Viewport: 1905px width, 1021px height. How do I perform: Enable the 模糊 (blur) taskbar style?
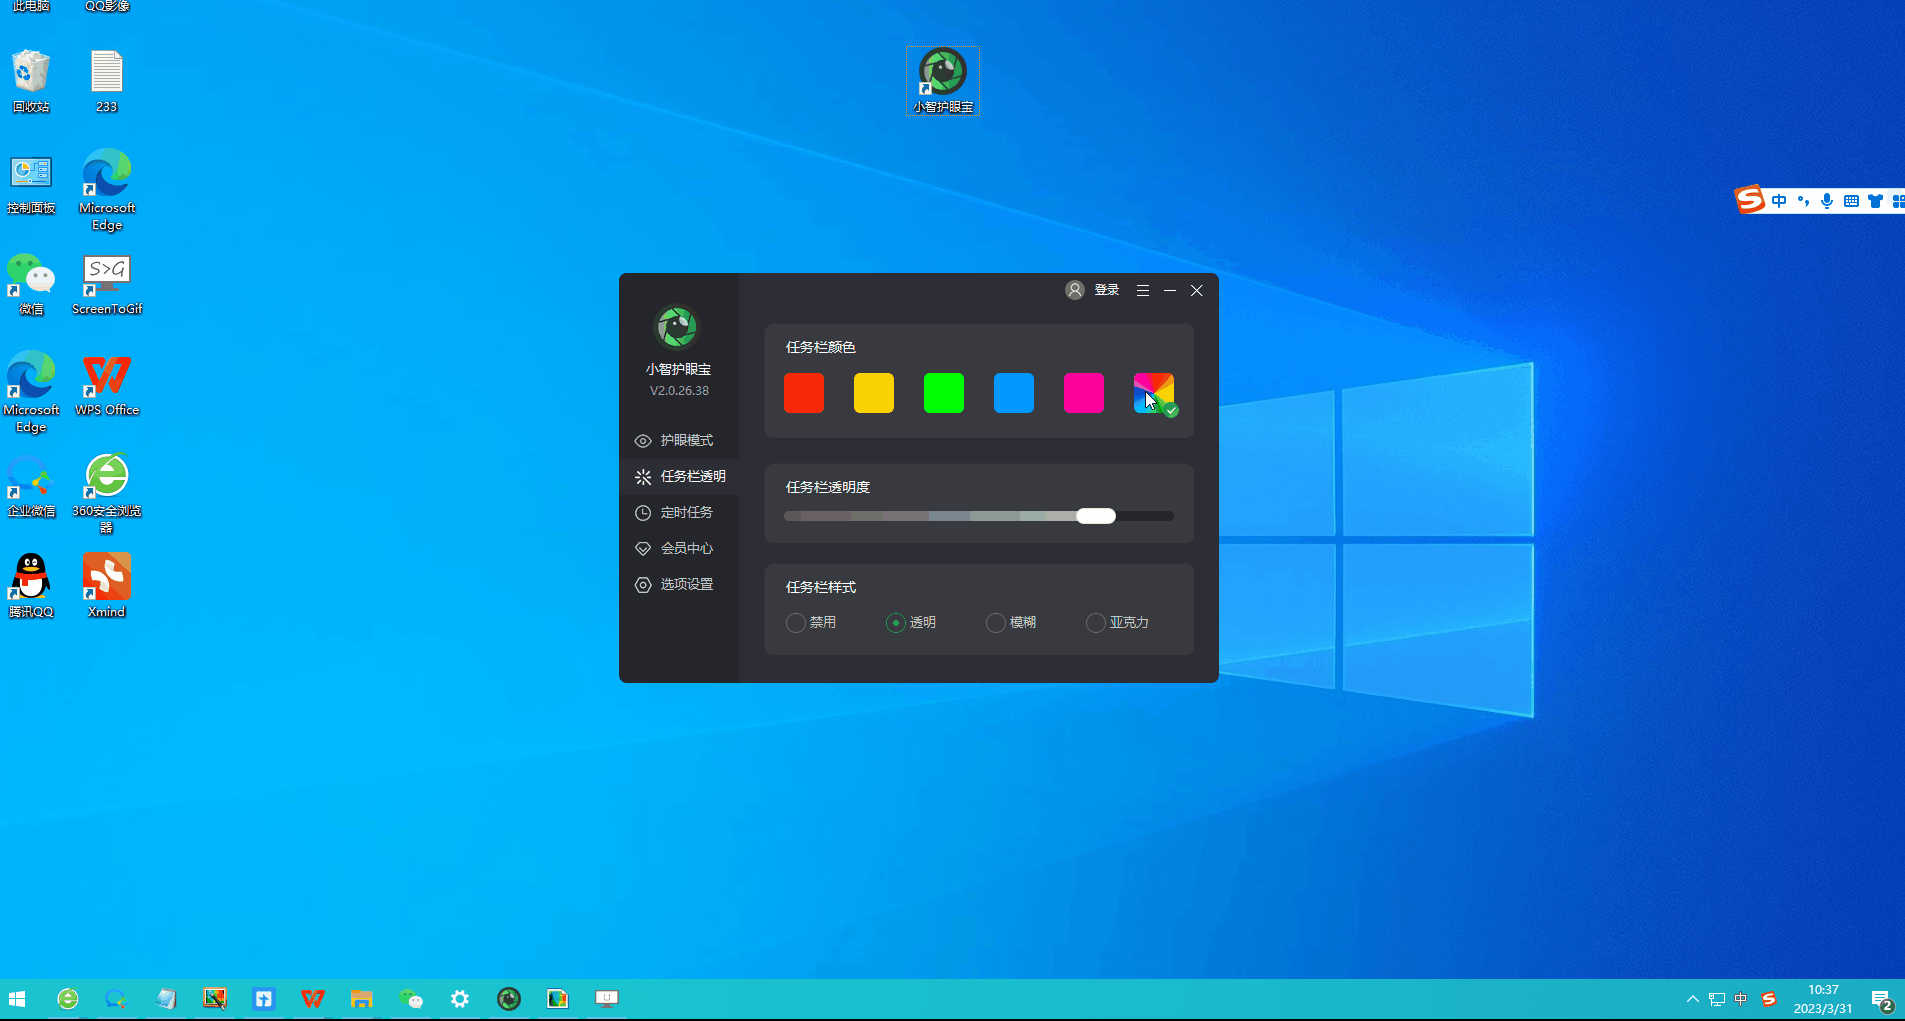996,622
